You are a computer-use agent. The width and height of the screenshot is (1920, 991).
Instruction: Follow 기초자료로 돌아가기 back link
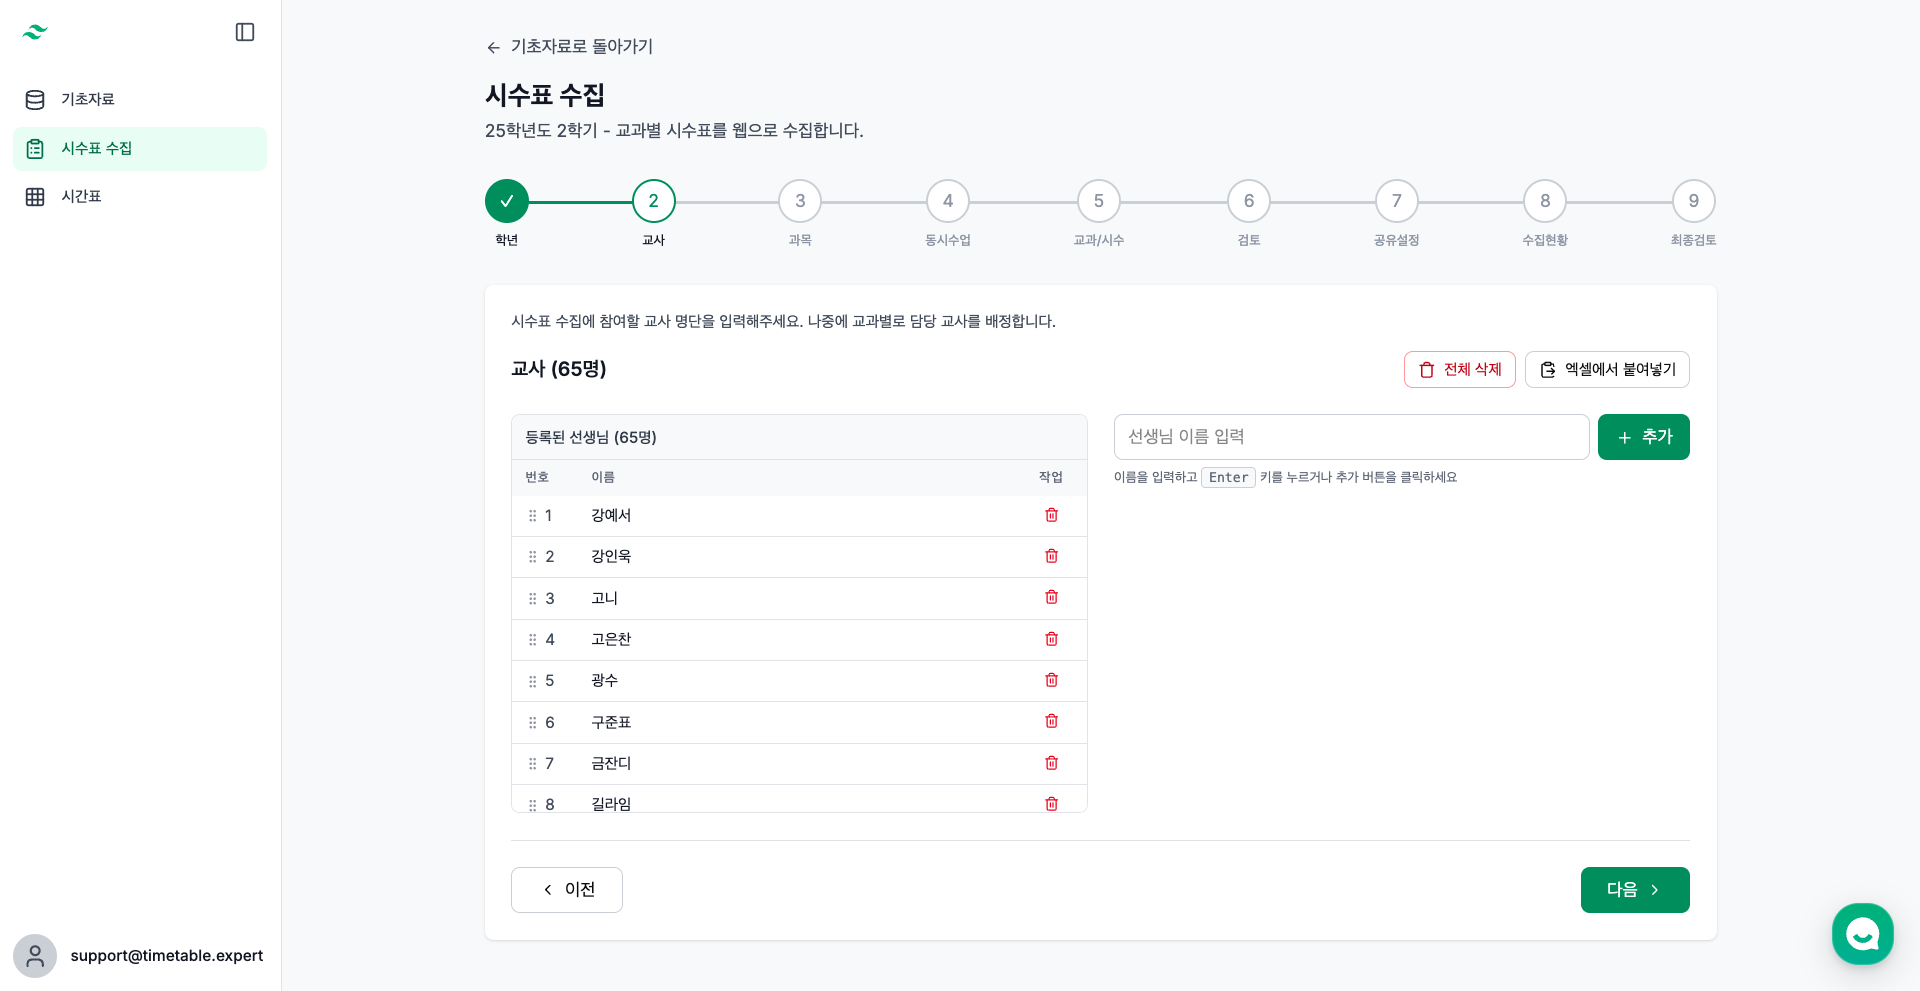[569, 47]
